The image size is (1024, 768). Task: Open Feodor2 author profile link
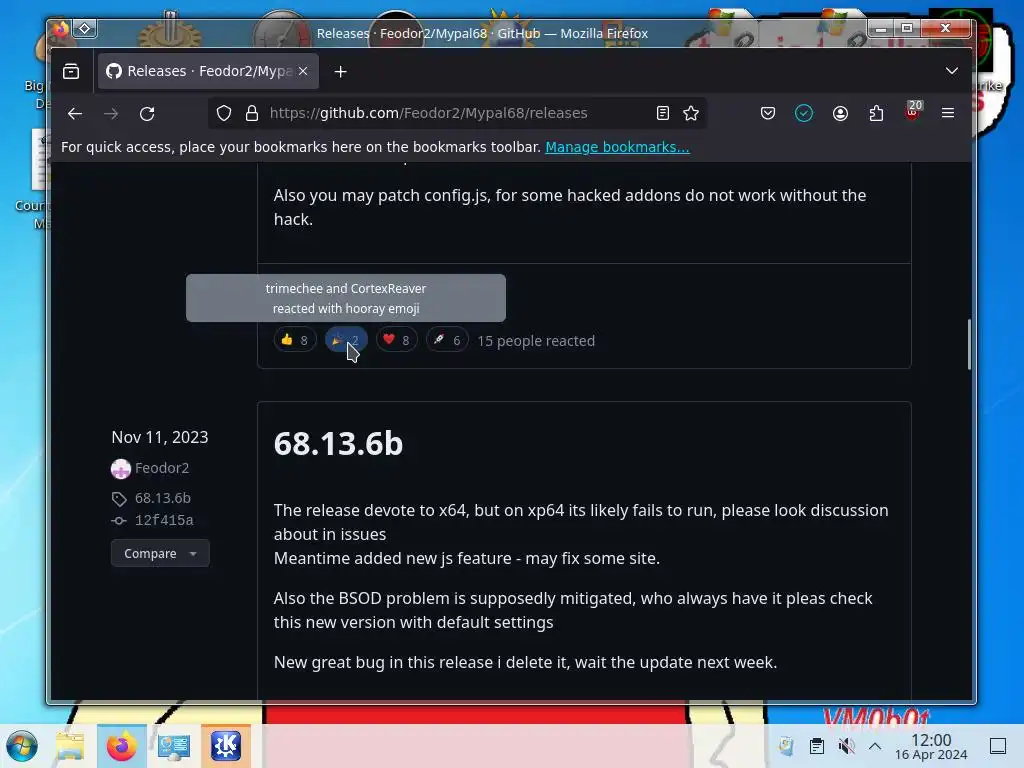pos(162,468)
